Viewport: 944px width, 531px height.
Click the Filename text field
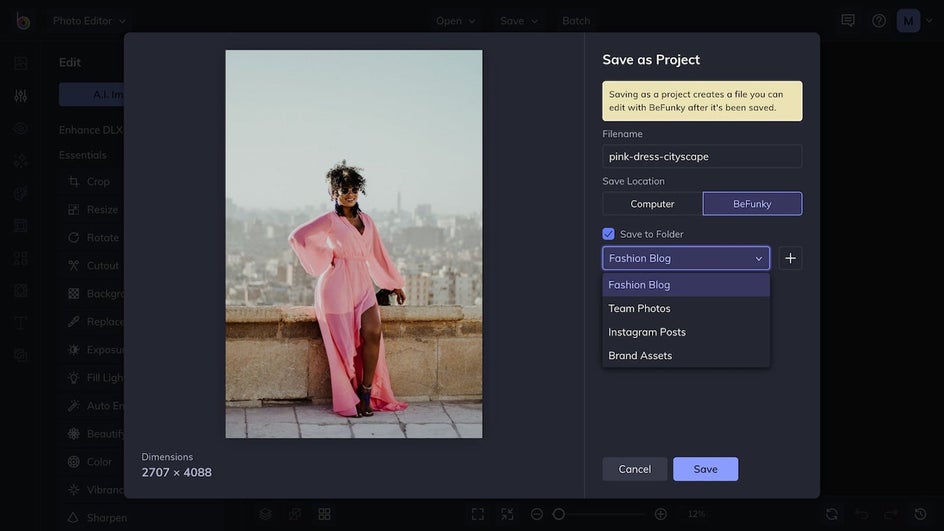[x=702, y=156]
